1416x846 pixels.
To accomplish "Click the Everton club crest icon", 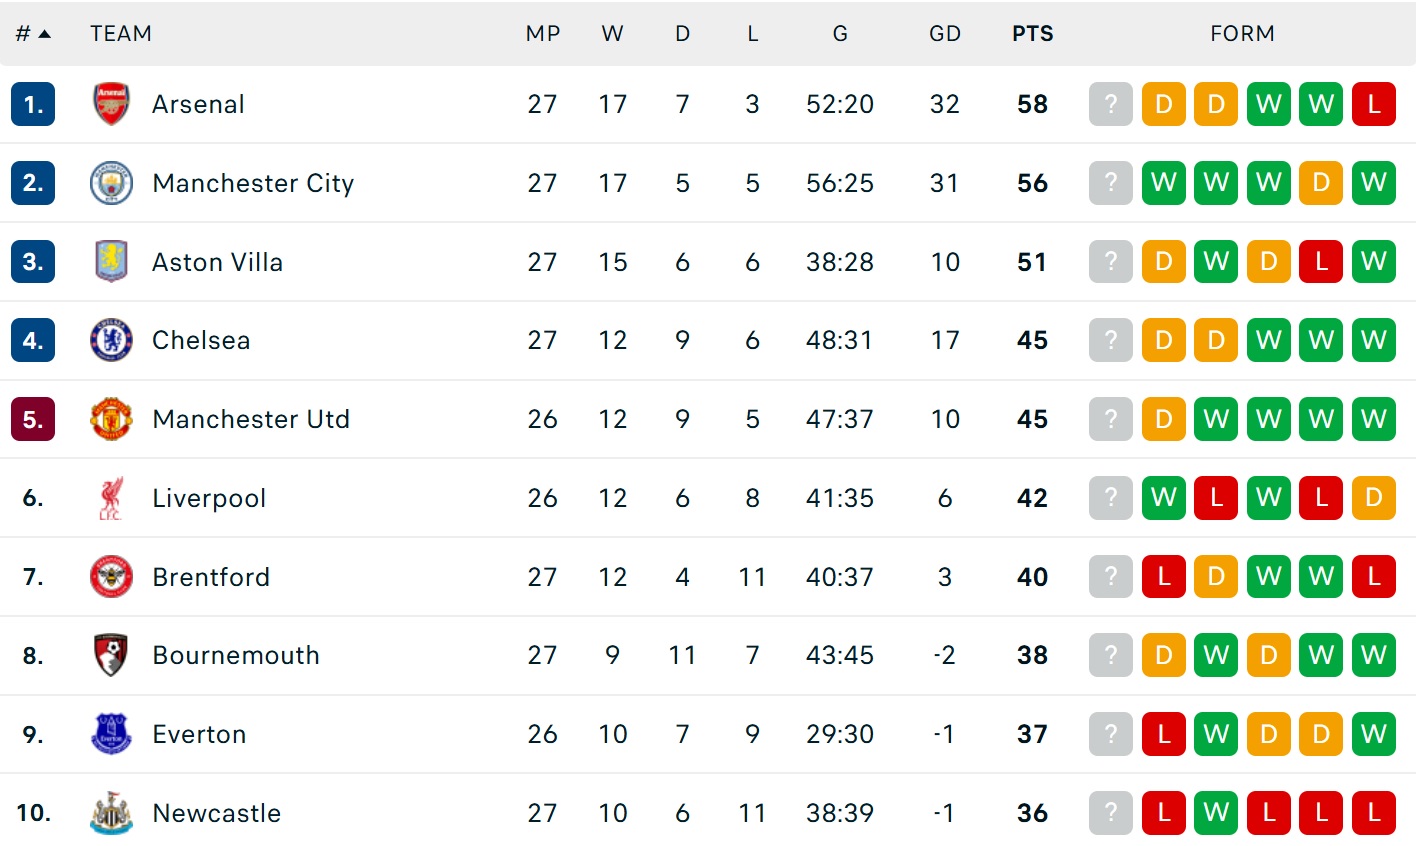I will tap(111, 734).
